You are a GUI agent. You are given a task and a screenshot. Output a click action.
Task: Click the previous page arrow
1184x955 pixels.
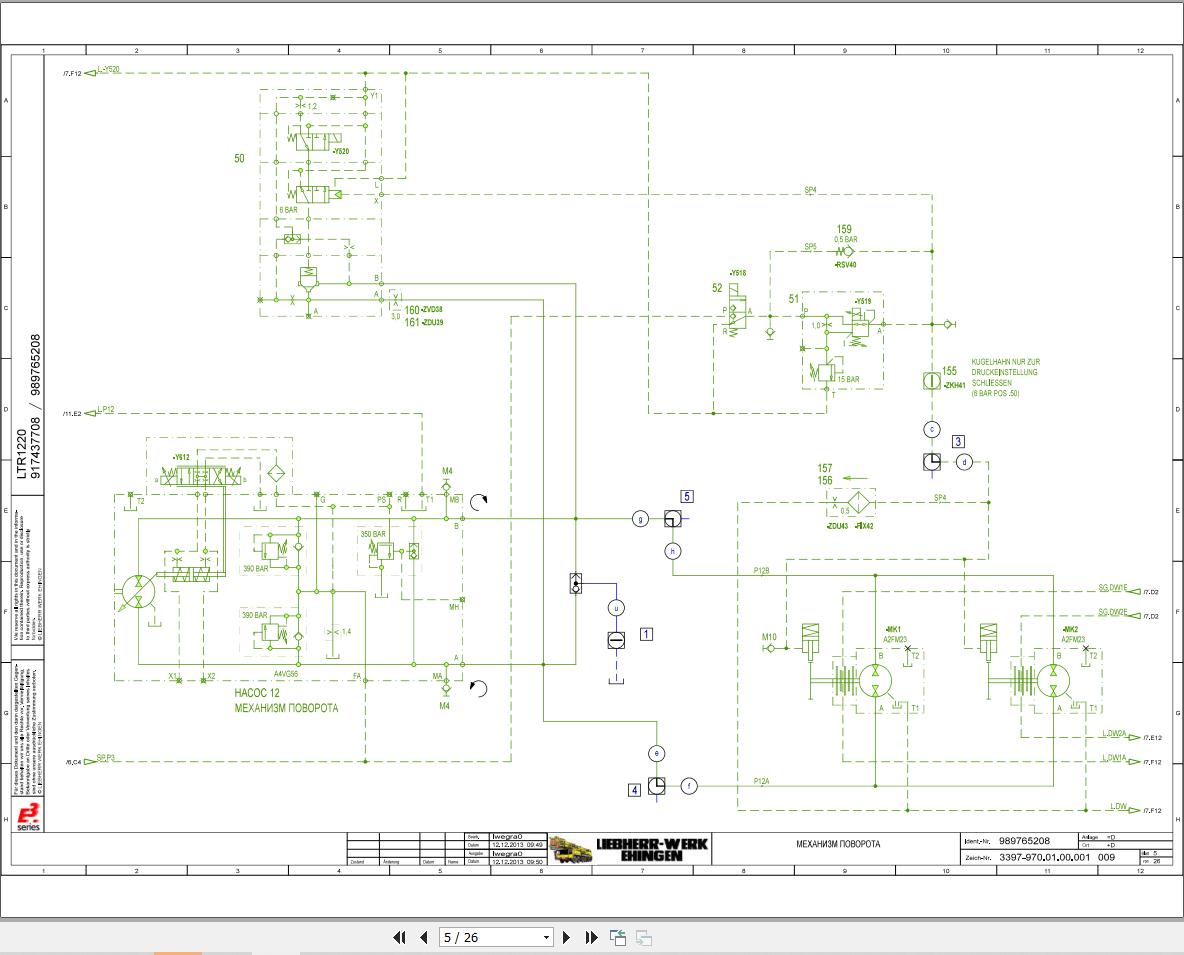[x=423, y=937]
